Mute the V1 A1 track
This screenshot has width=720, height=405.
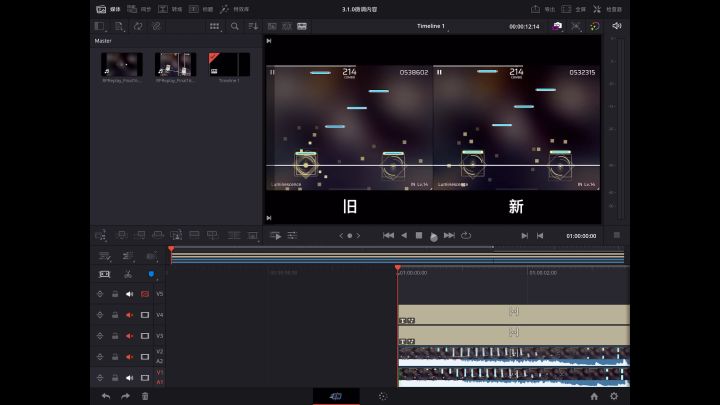[x=129, y=378]
